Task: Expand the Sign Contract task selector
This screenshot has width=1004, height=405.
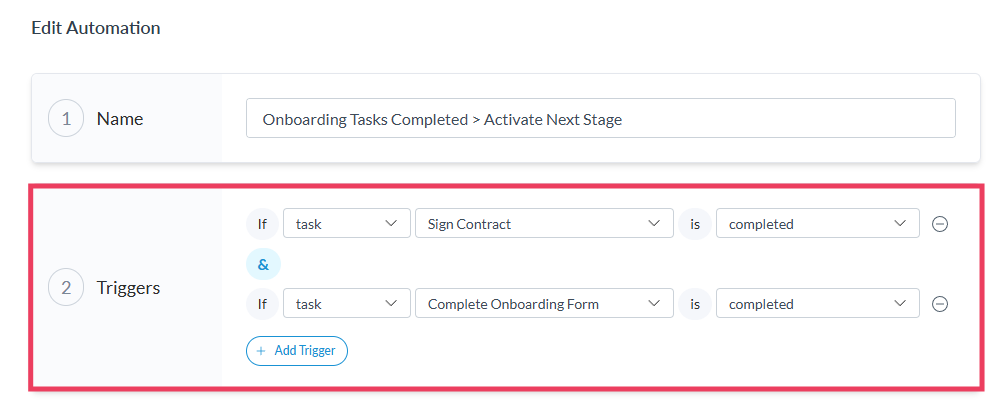Action: point(543,224)
